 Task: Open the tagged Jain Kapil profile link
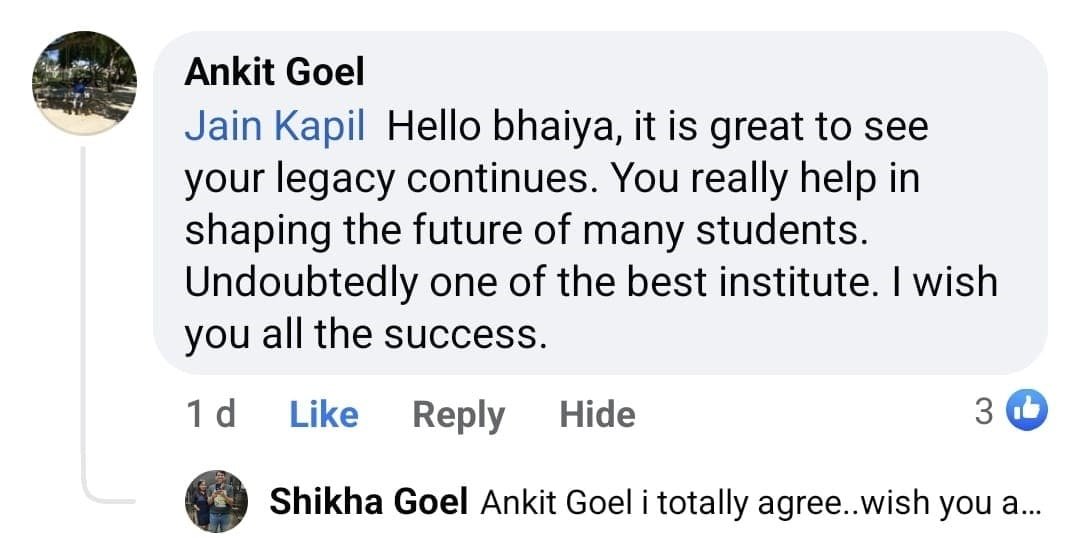(274, 127)
